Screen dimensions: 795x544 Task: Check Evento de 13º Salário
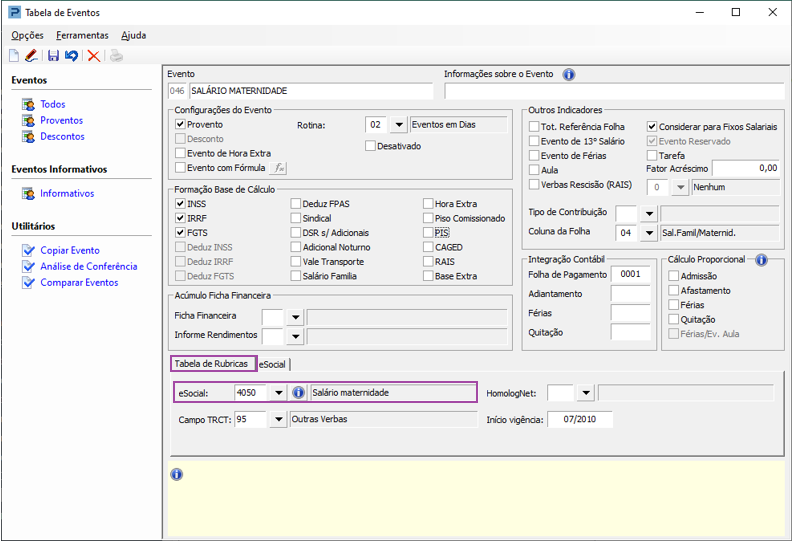(x=534, y=141)
